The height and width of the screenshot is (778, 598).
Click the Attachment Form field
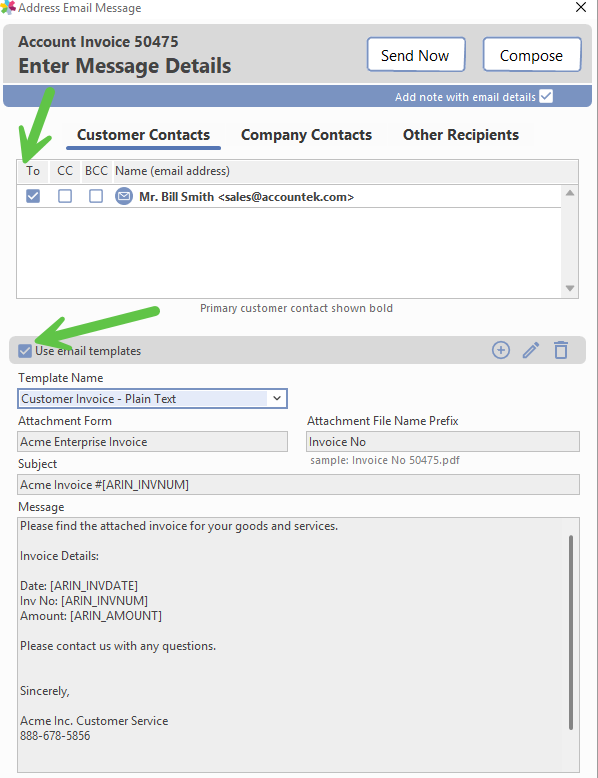click(152, 442)
